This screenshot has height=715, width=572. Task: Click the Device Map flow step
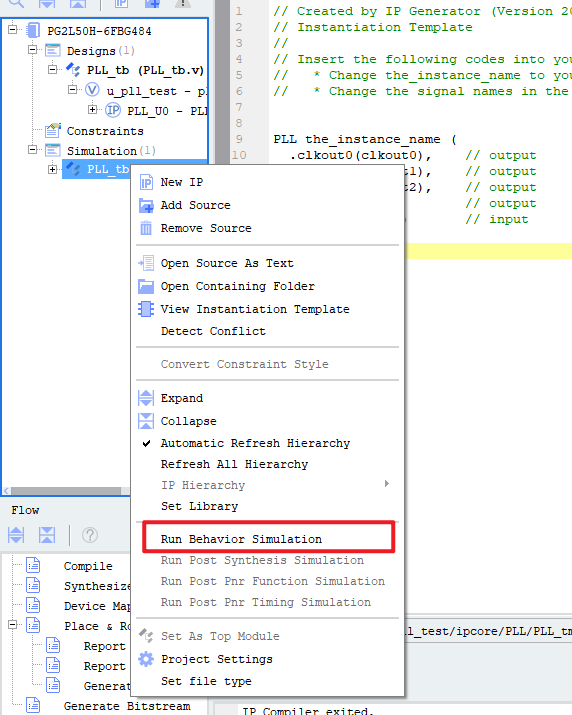(x=97, y=606)
